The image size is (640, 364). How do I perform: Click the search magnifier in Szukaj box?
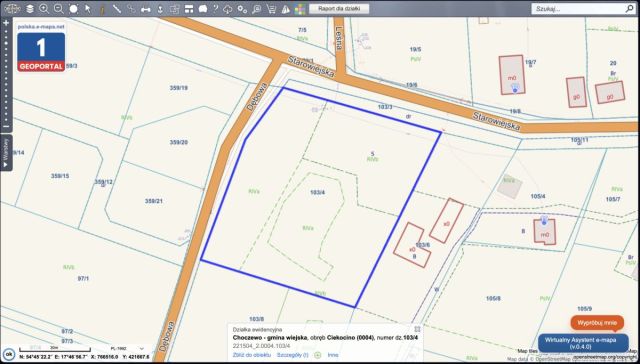coord(629,8)
